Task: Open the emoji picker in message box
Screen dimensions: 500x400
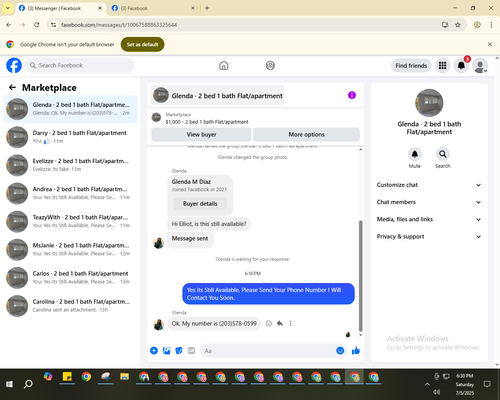Action: (x=340, y=350)
